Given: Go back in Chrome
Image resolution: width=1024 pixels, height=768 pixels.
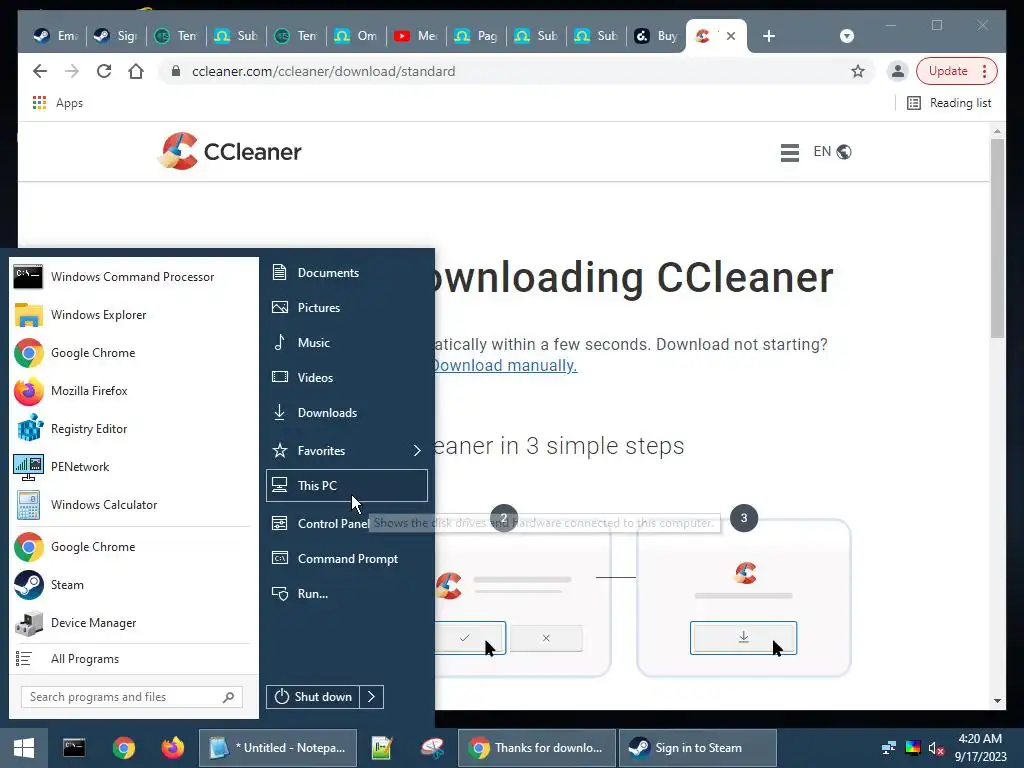Looking at the screenshot, I should pos(40,71).
